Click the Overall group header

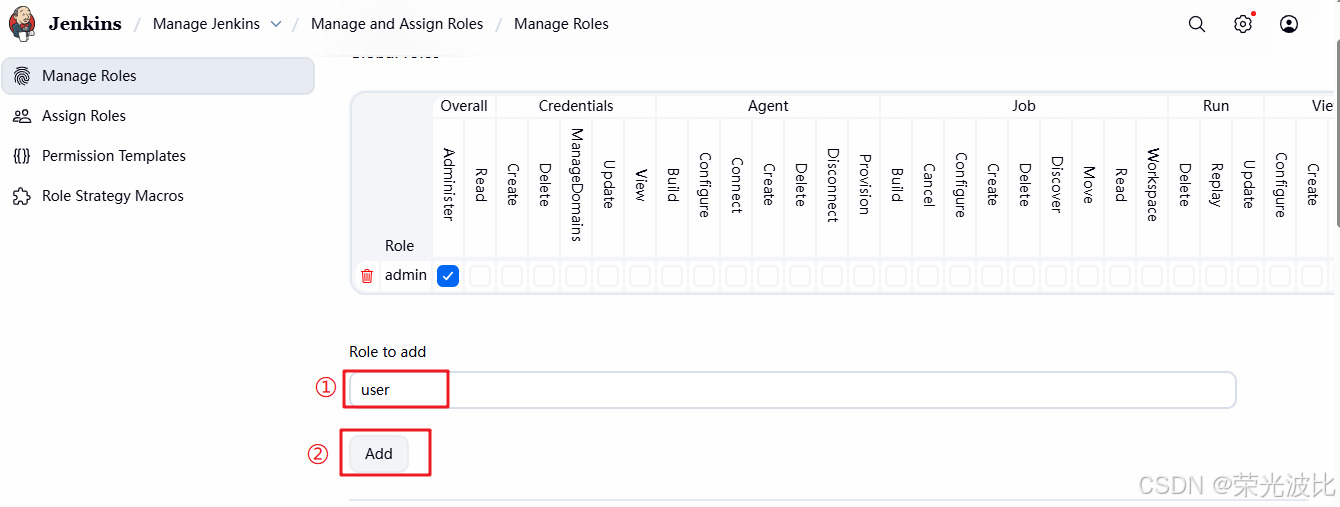coord(464,106)
